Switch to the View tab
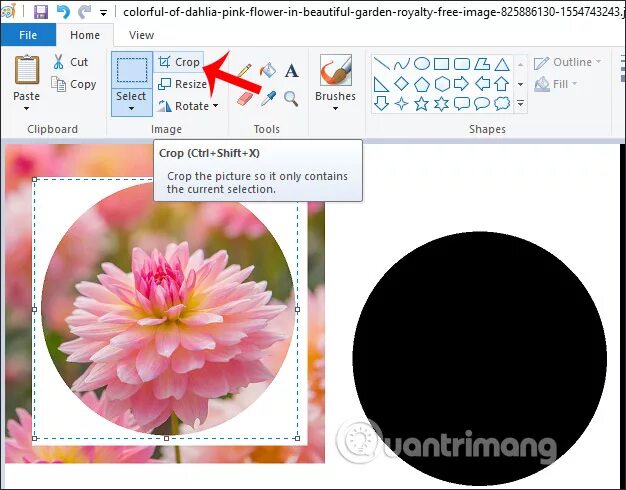Viewport: 626px width, 490px height. (x=141, y=35)
